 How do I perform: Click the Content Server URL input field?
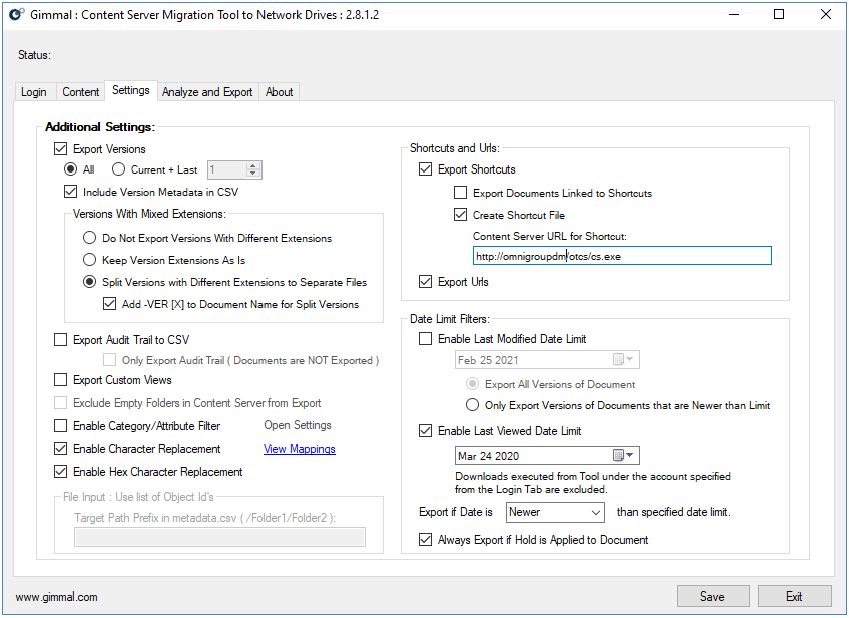coord(621,256)
